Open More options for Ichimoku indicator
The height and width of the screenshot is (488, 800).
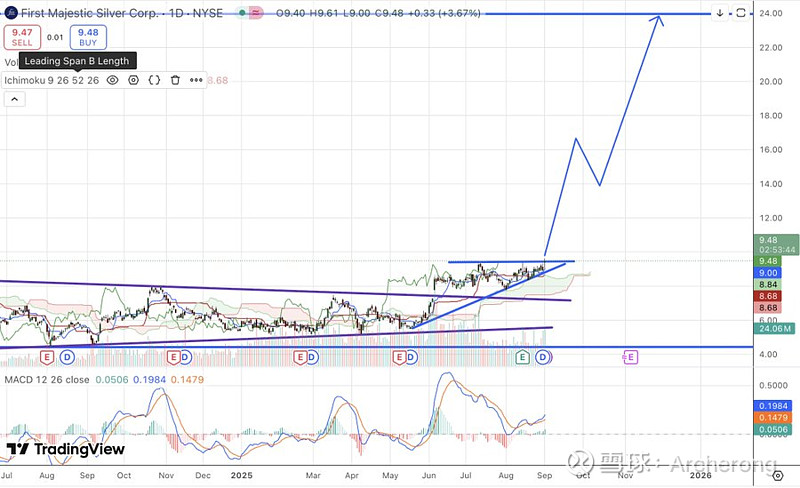click(x=196, y=80)
